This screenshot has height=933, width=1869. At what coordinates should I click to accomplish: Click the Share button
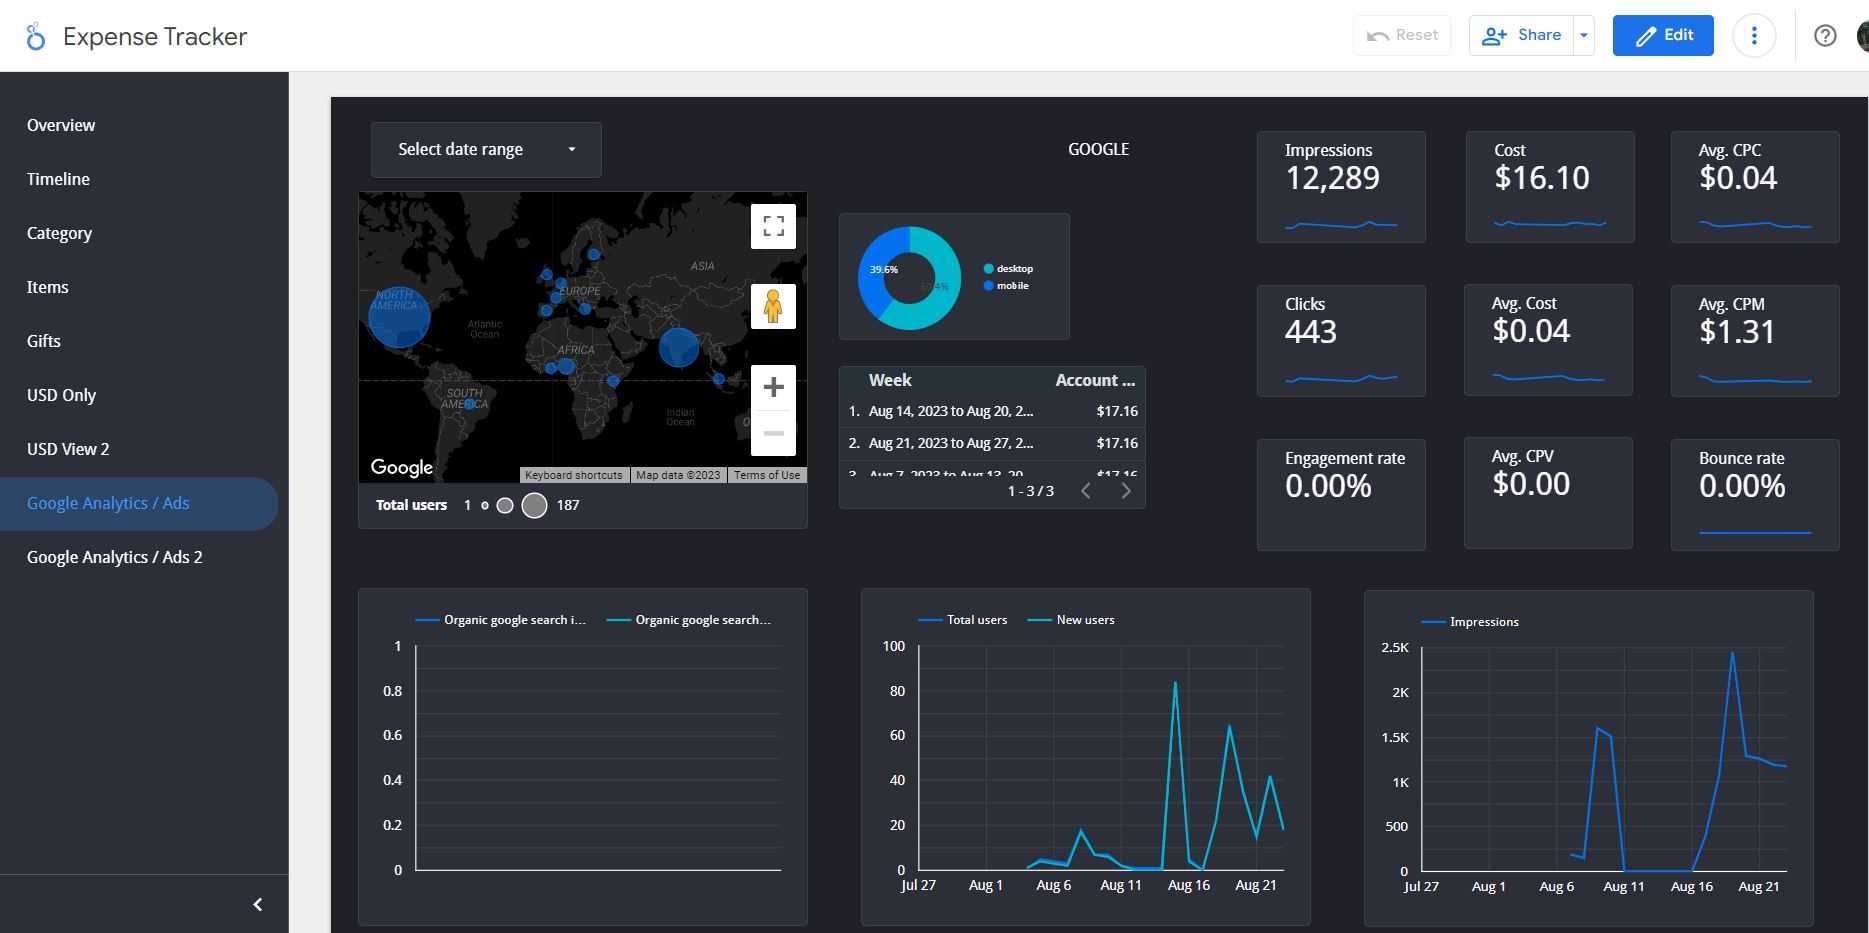pyautogui.click(x=1522, y=35)
